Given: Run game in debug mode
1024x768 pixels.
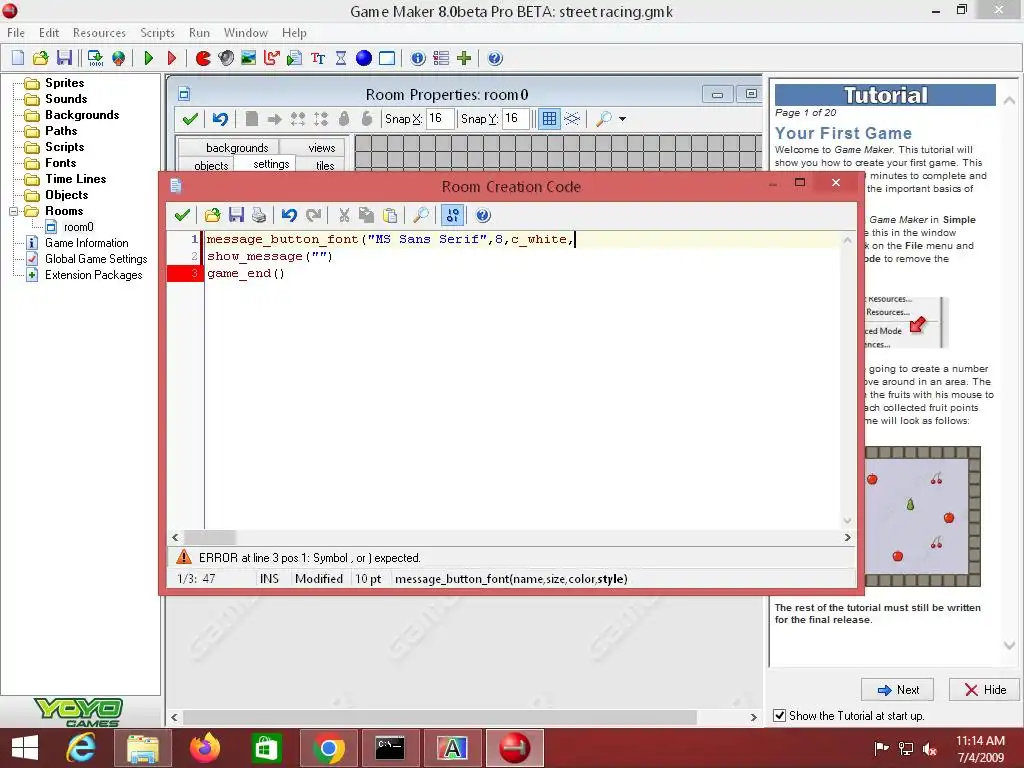Looking at the screenshot, I should (x=172, y=58).
